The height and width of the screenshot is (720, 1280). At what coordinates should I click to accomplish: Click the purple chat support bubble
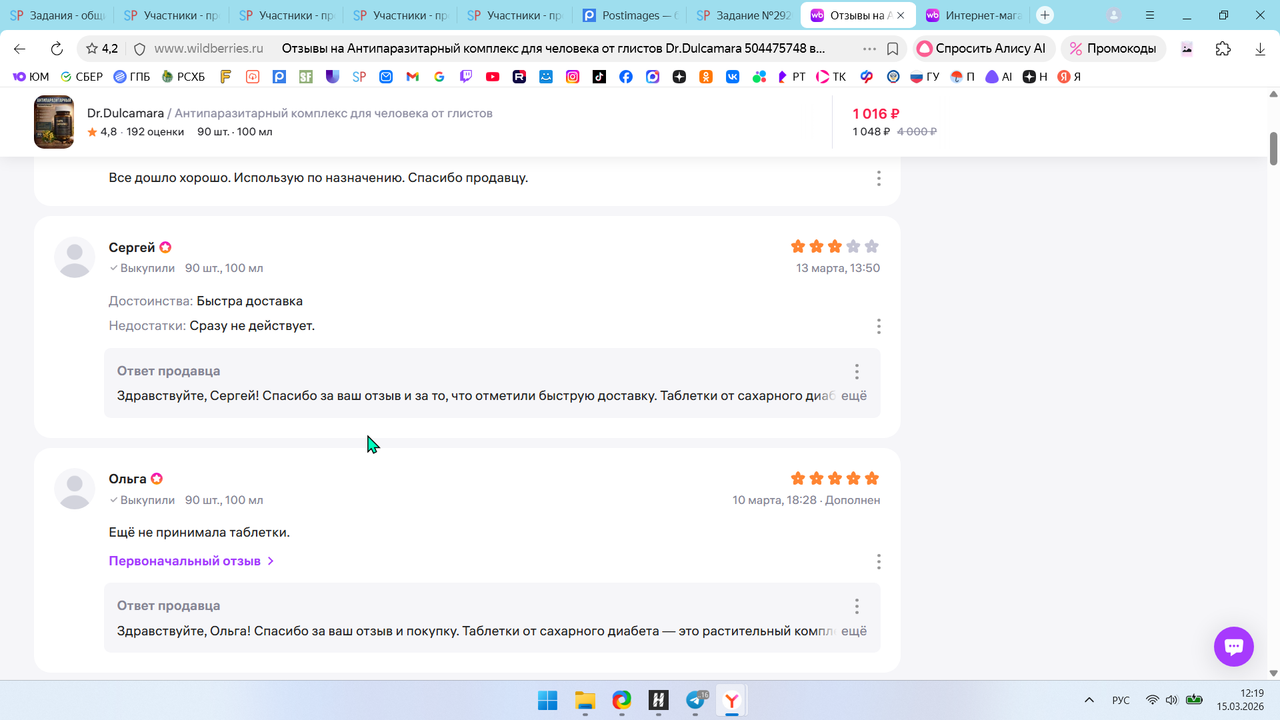coord(1234,646)
